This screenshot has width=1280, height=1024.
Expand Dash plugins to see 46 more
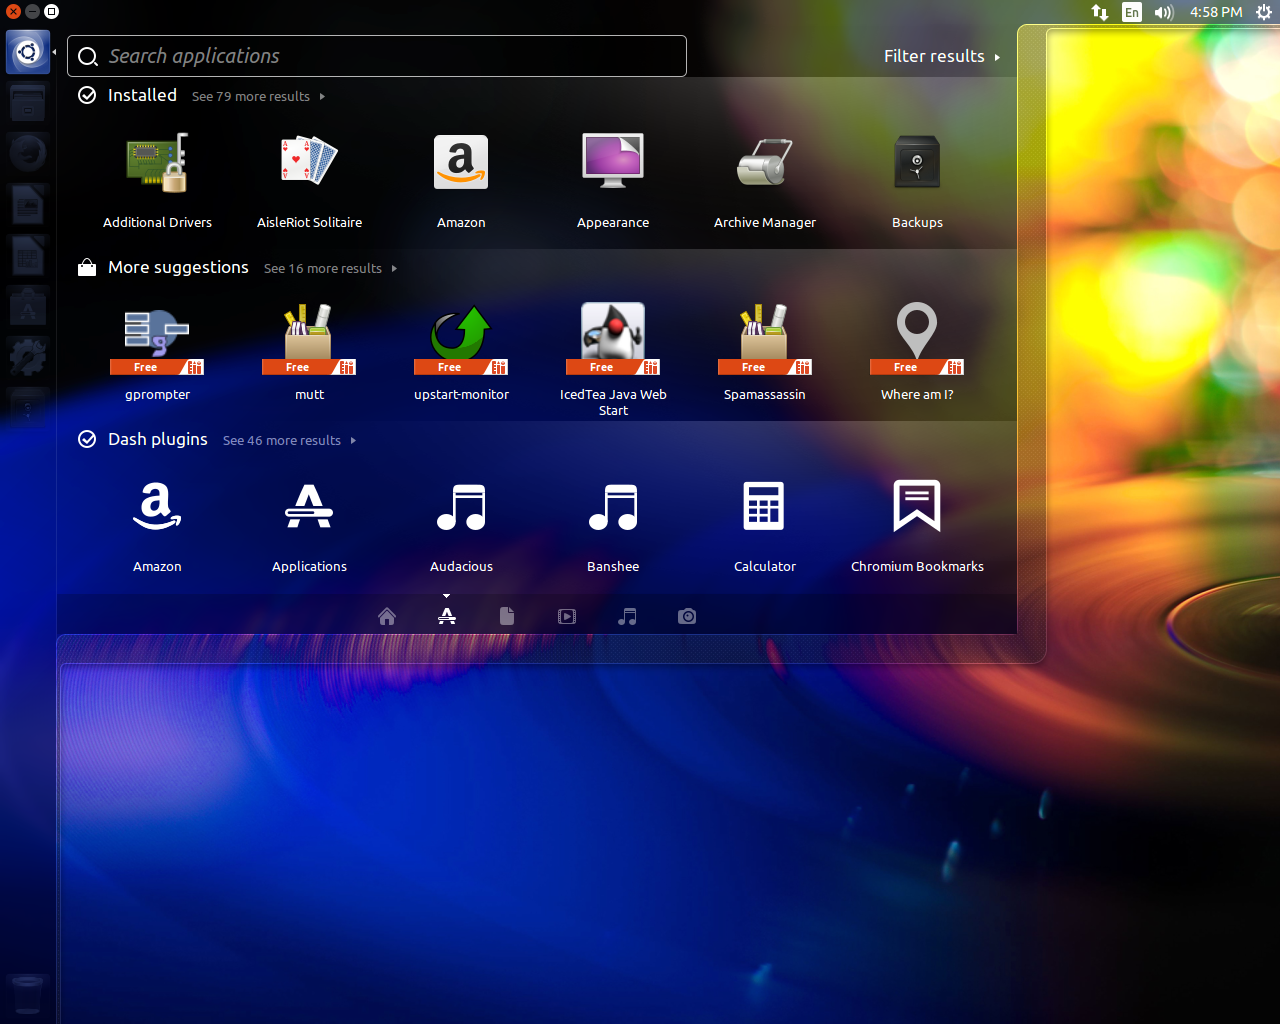point(289,441)
